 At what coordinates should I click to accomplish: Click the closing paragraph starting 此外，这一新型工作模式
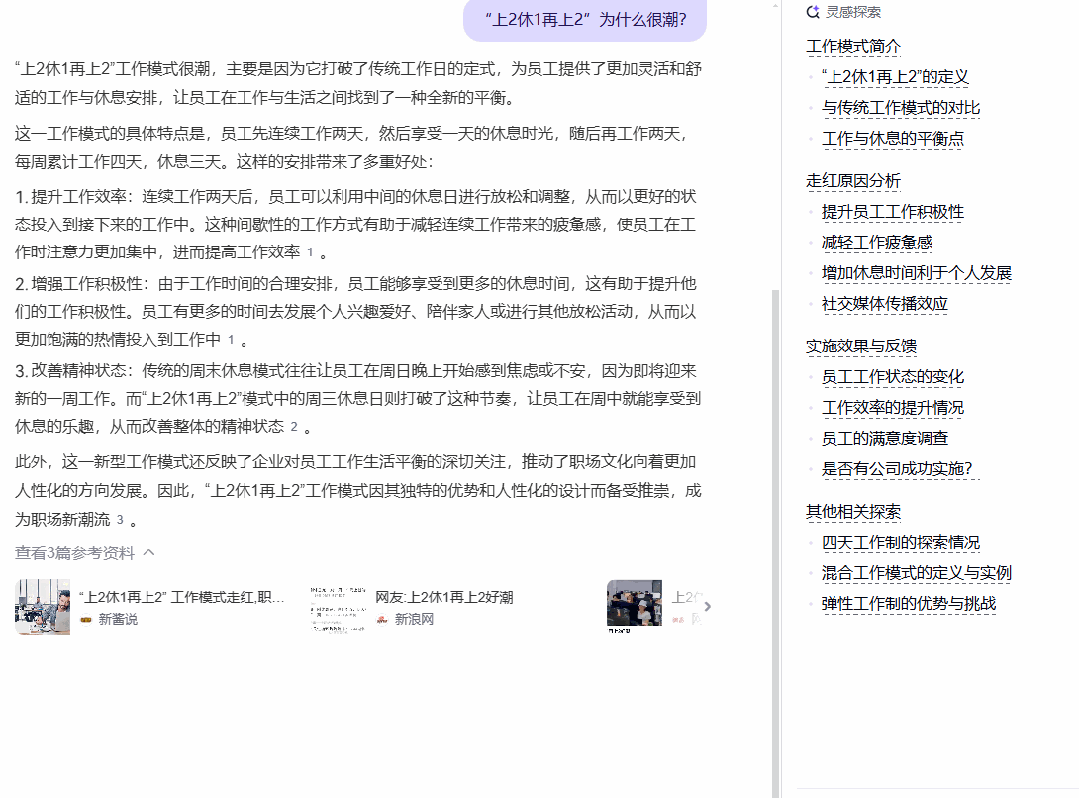pos(359,490)
